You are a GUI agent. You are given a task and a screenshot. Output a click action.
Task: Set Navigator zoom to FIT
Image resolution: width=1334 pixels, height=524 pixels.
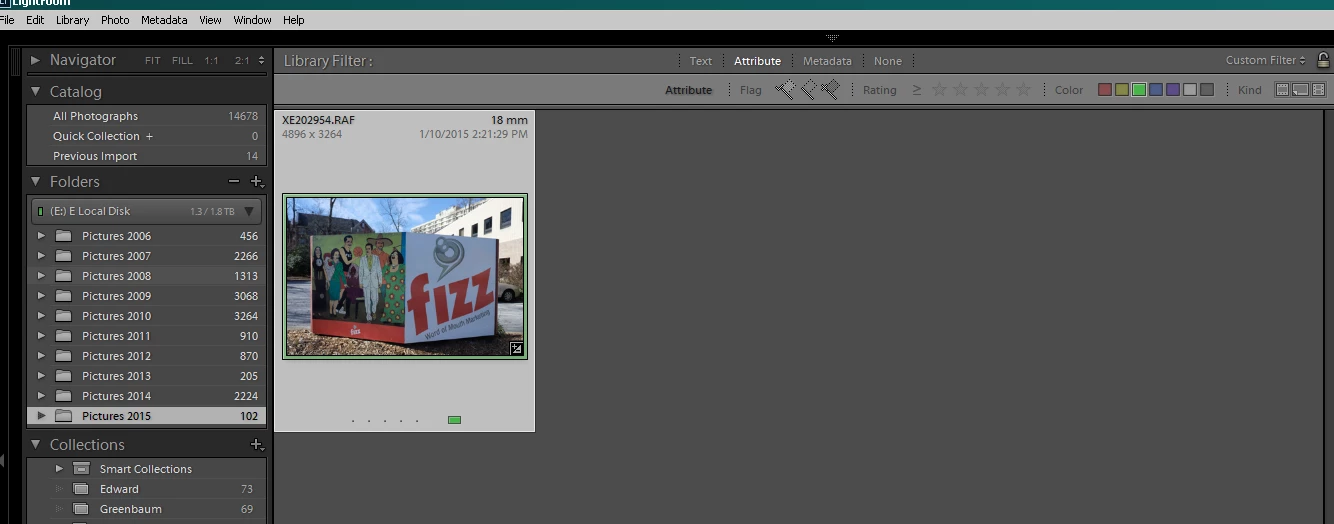(152, 61)
